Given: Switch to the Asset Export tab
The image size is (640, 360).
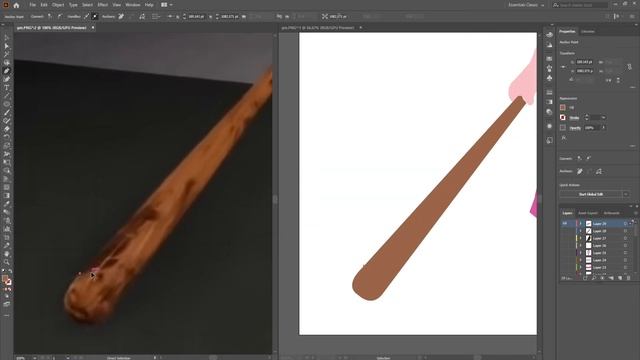Looking at the screenshot, I should tap(588, 213).
